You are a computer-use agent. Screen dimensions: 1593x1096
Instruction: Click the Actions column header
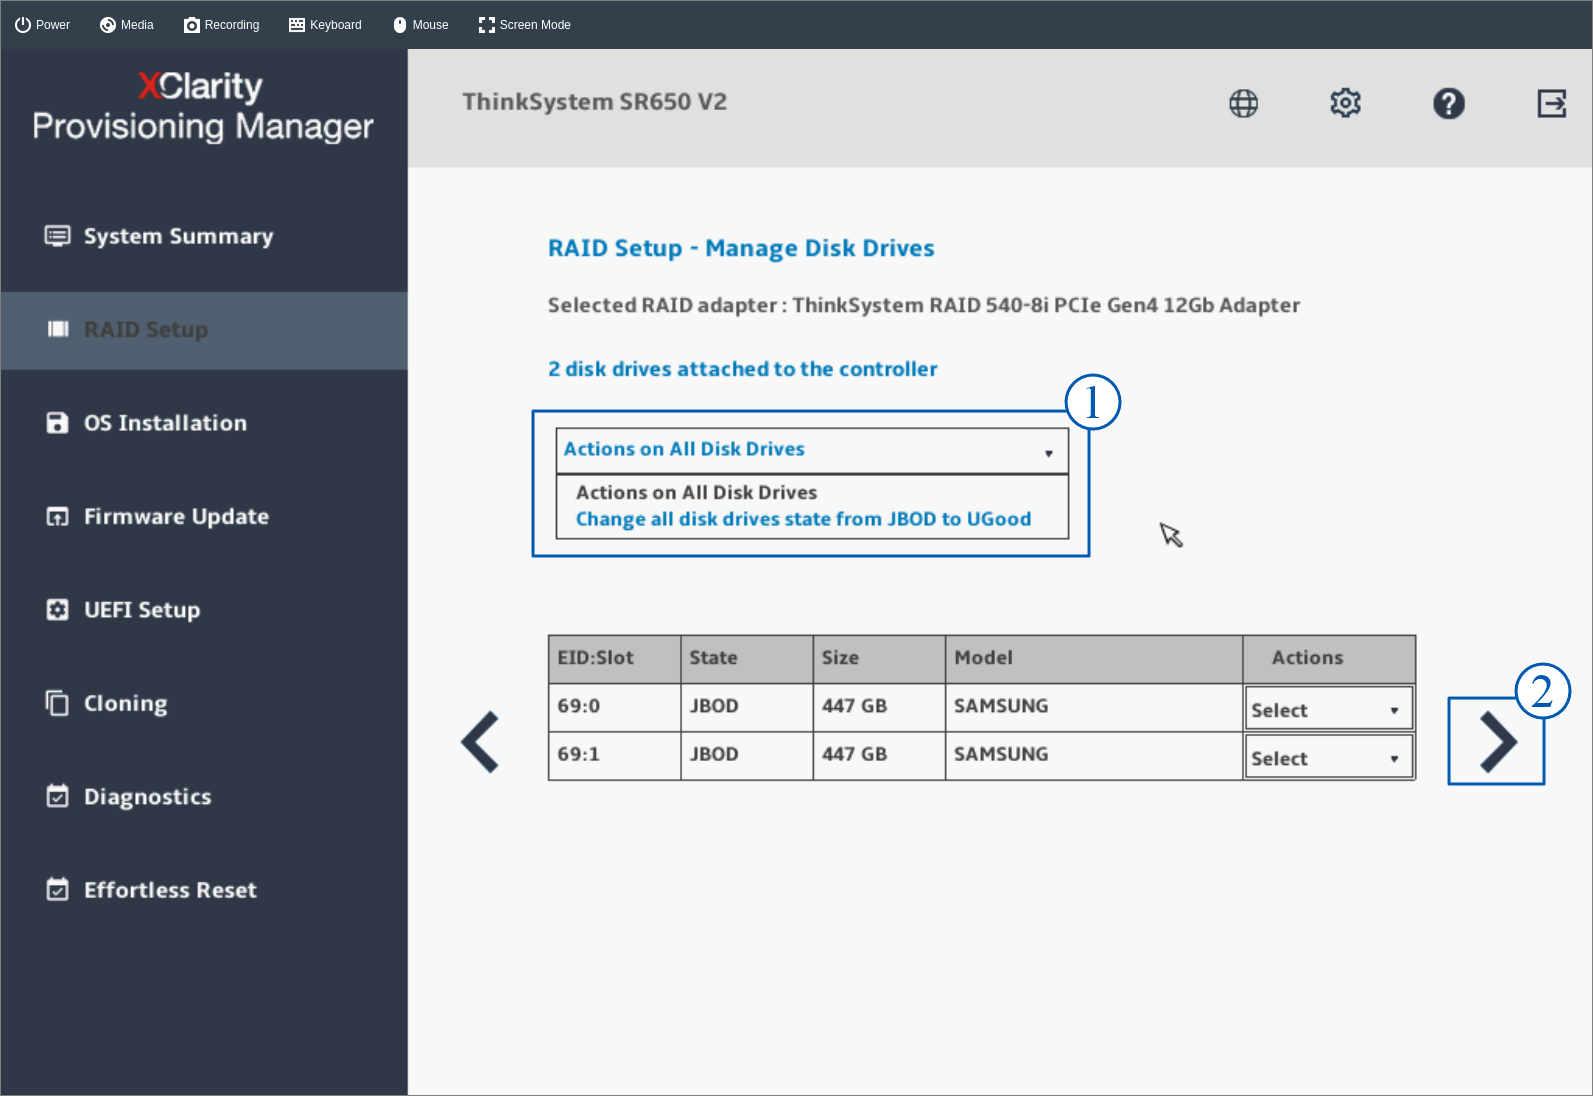[1329, 659]
